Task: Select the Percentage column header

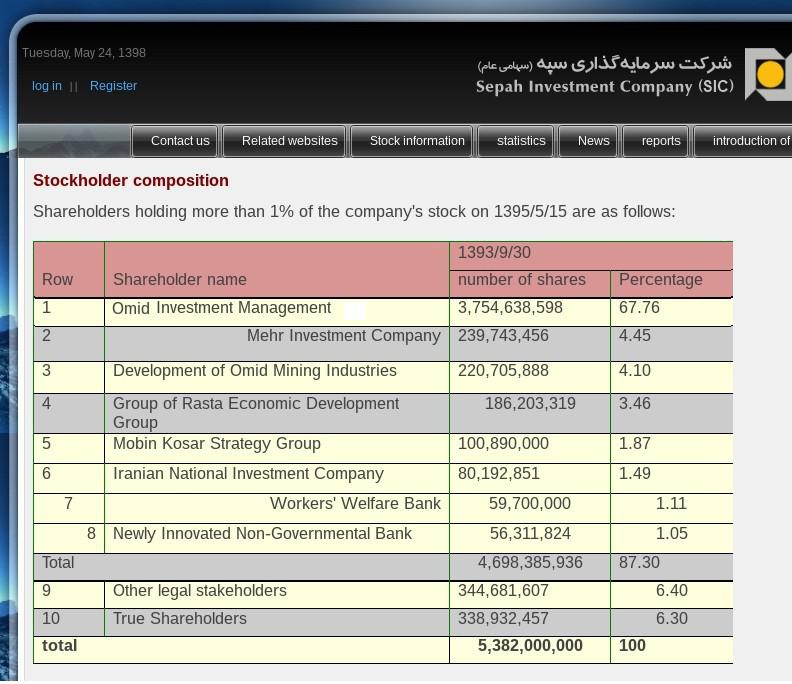Action: (x=672, y=284)
